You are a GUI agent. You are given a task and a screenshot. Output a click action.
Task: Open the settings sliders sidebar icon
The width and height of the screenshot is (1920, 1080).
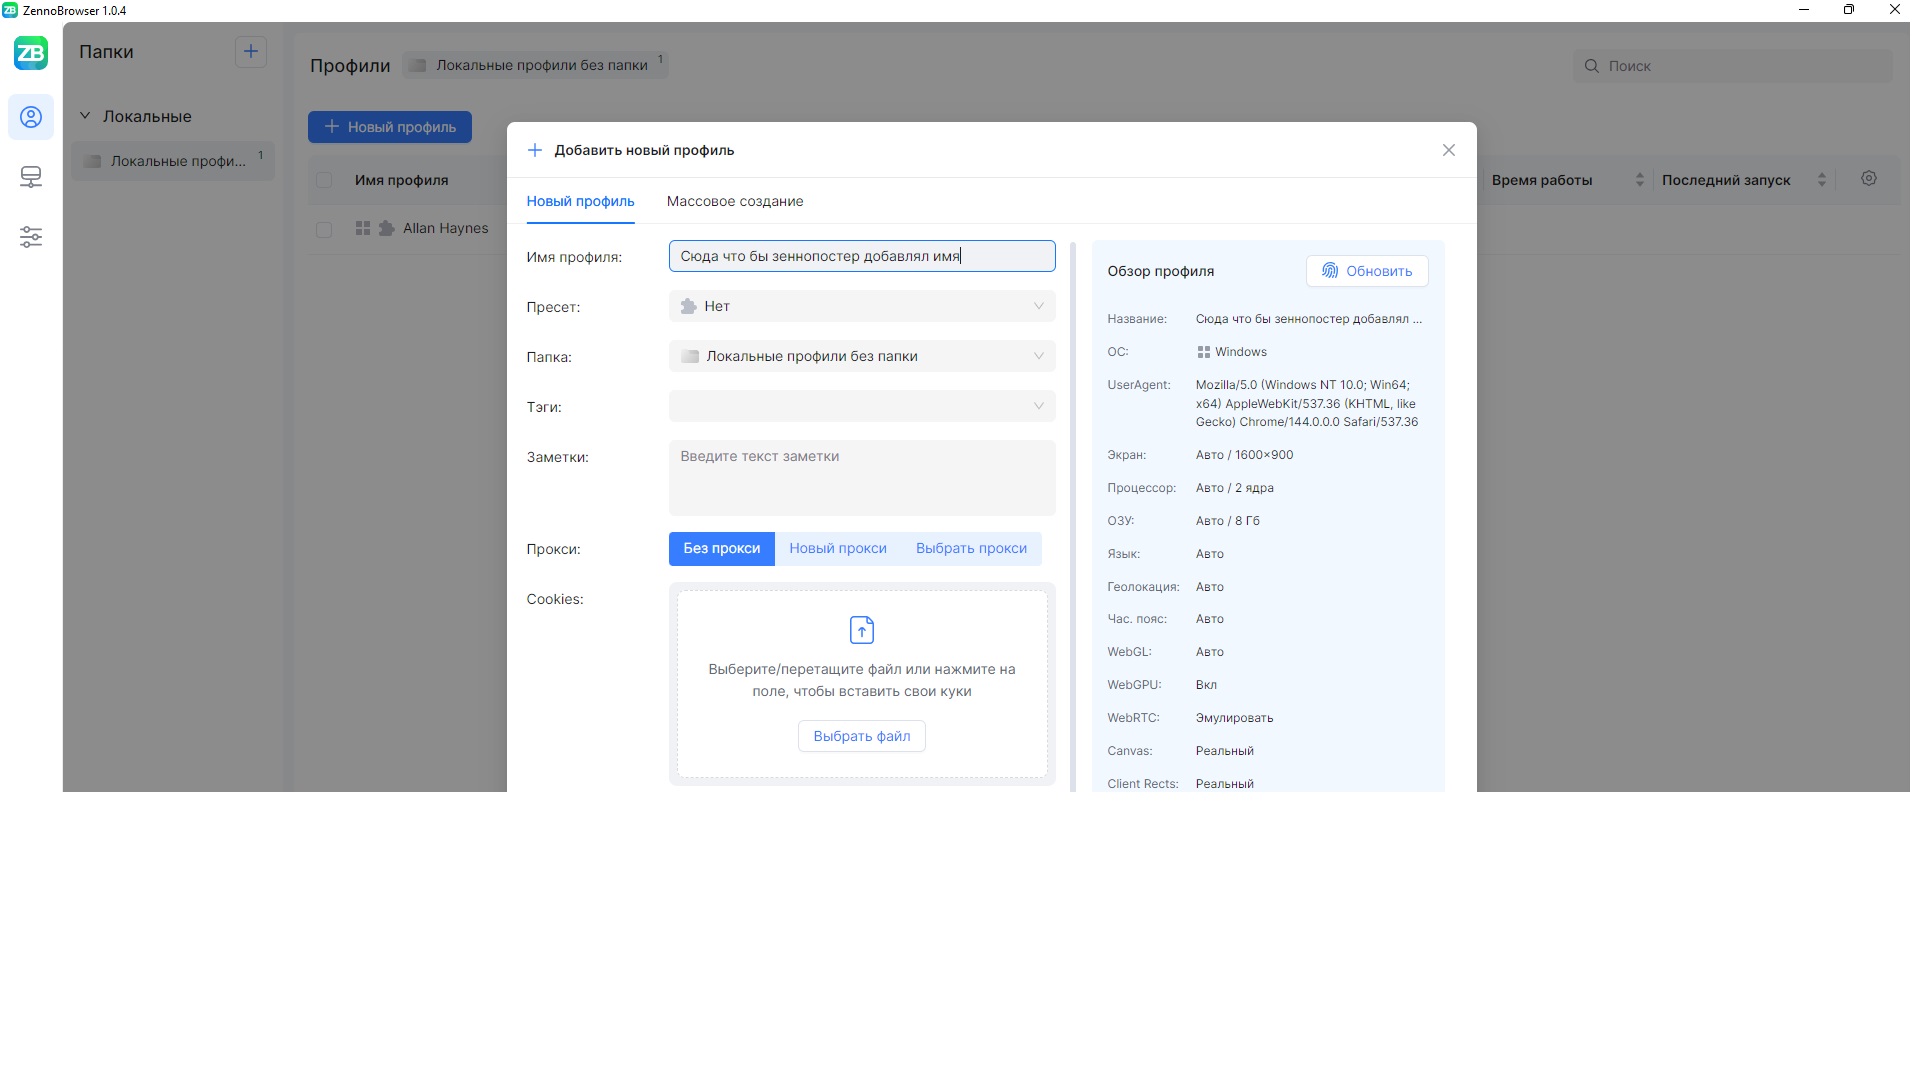pos(31,237)
